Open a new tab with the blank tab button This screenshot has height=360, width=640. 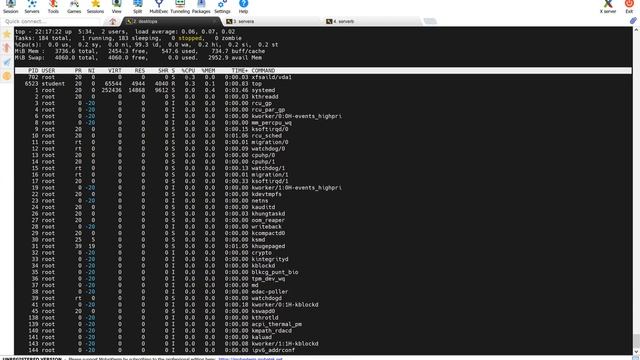430,21
